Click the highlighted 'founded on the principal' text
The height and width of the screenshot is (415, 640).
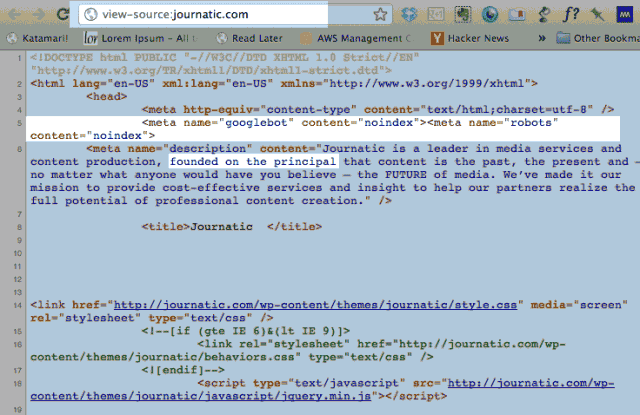coord(253,162)
